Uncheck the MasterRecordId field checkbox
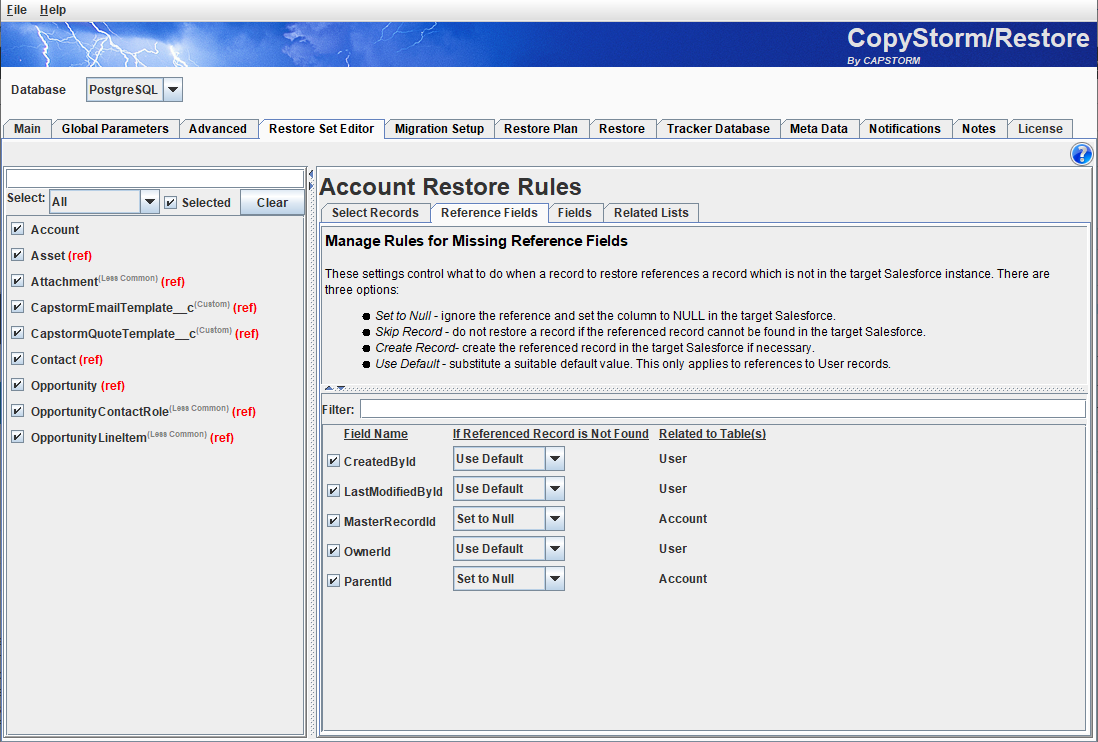The image size is (1098, 742). [333, 521]
